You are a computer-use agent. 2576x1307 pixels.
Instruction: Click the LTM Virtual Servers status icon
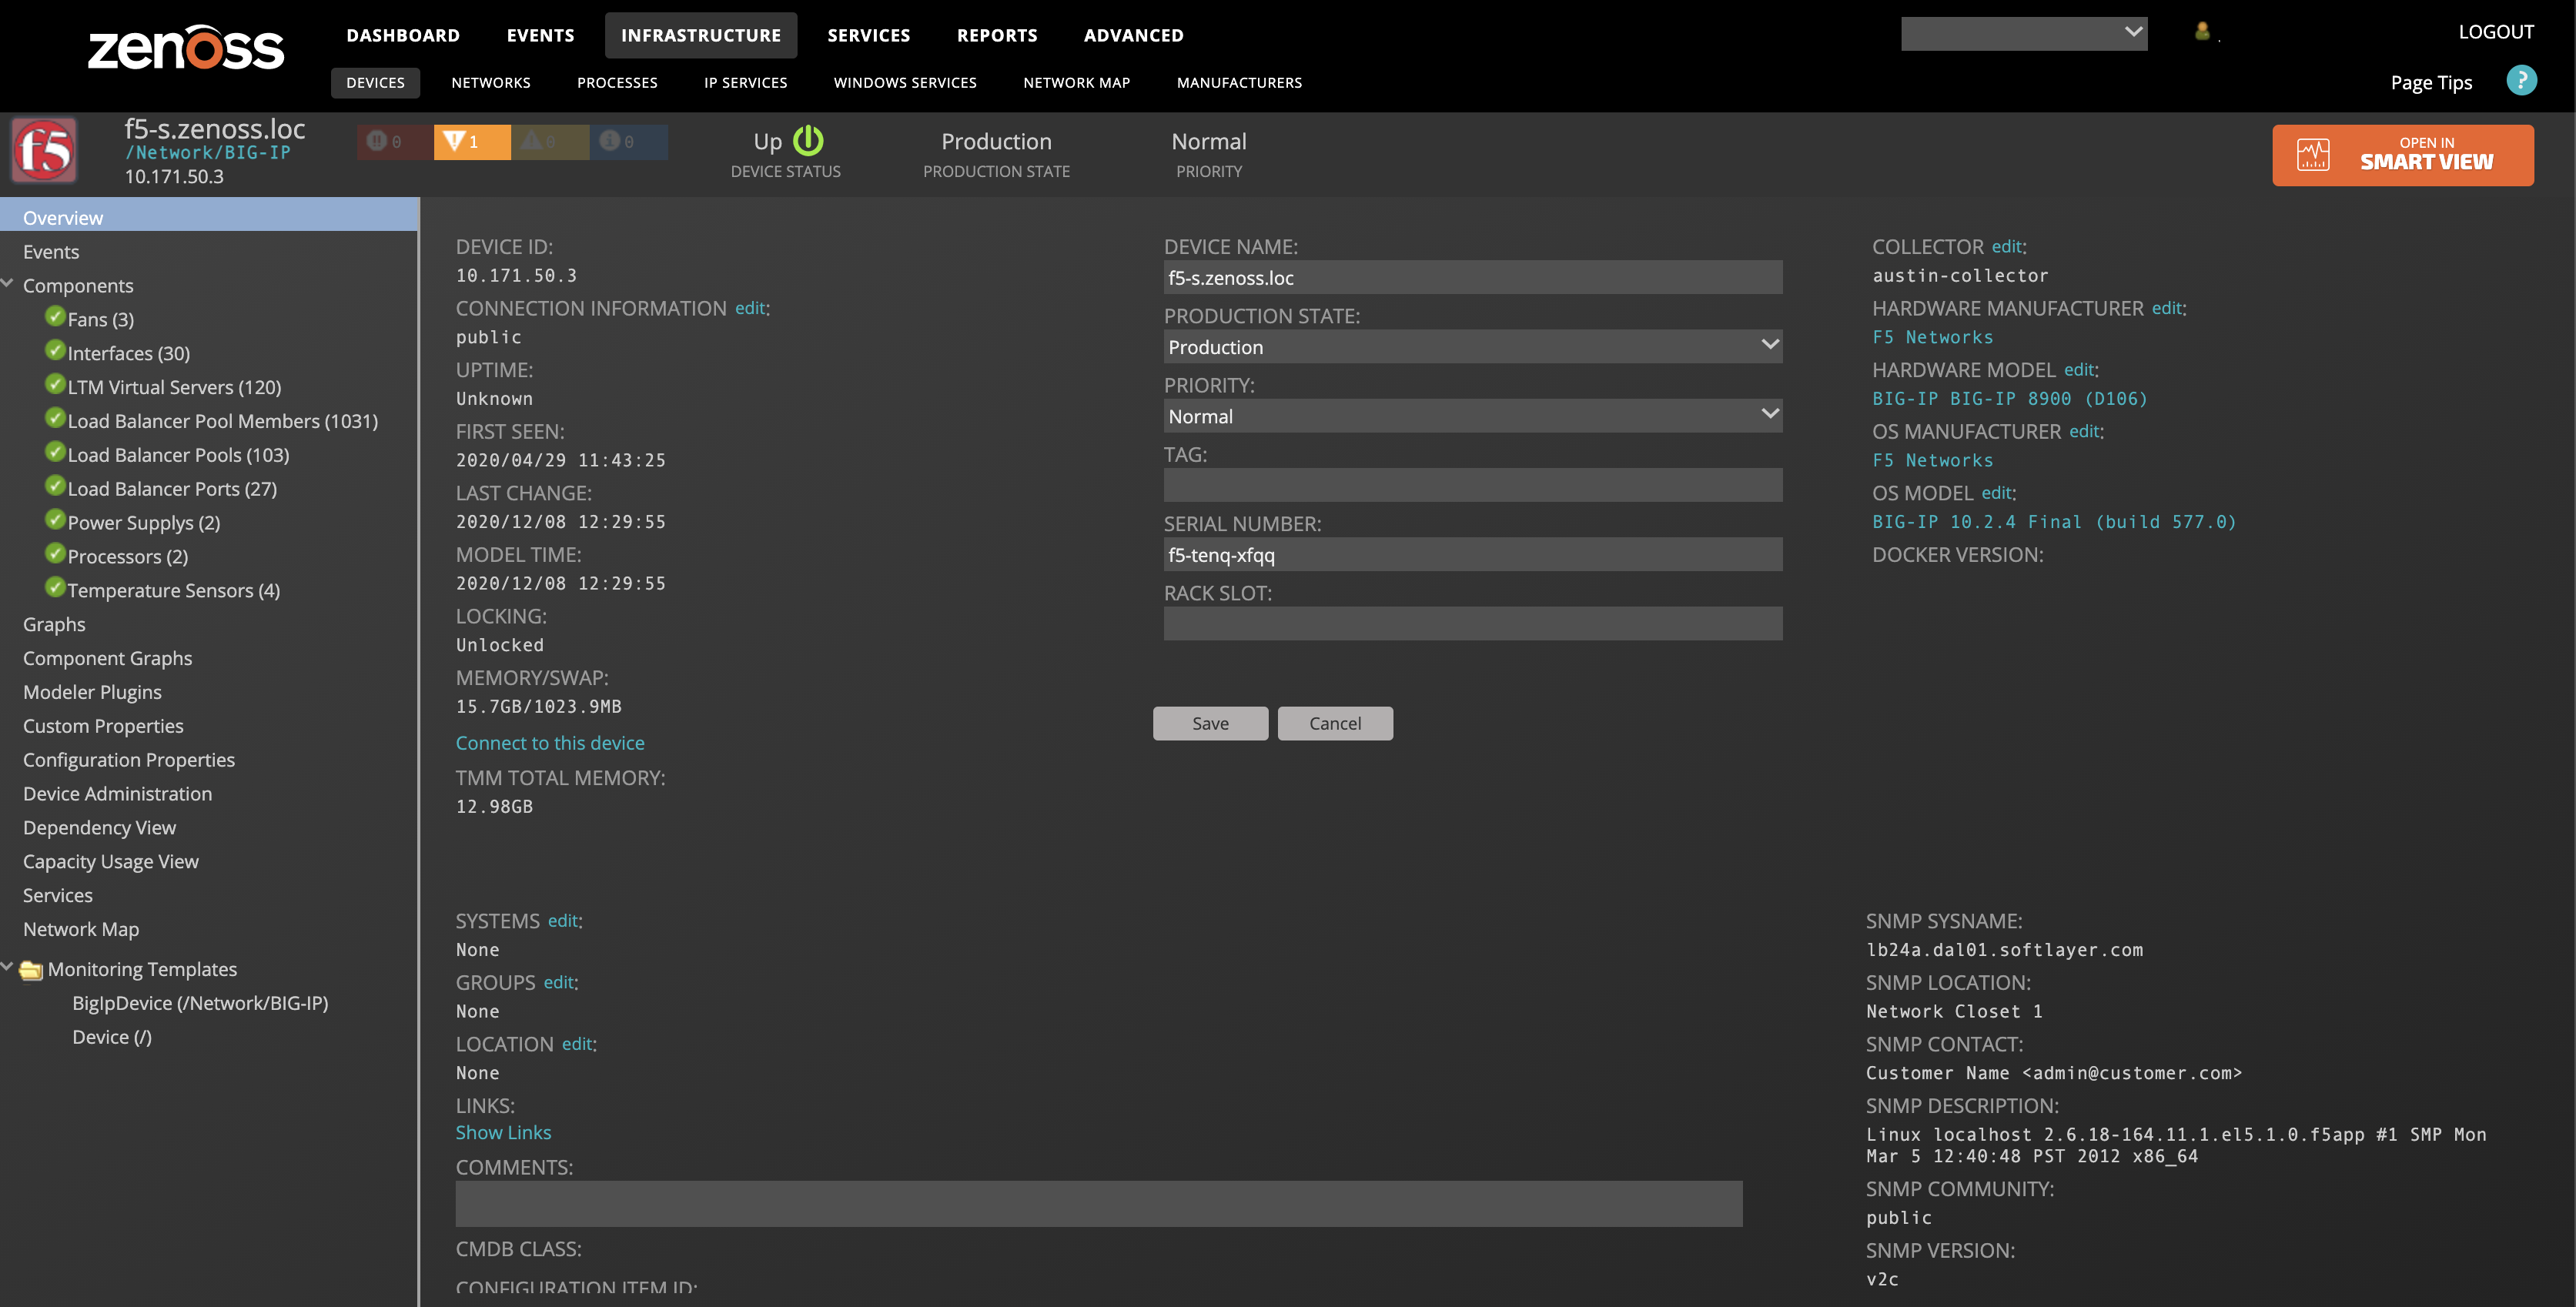pyautogui.click(x=56, y=385)
